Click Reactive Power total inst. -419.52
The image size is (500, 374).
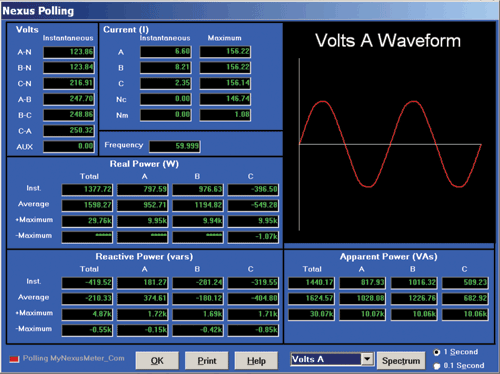click(87, 283)
